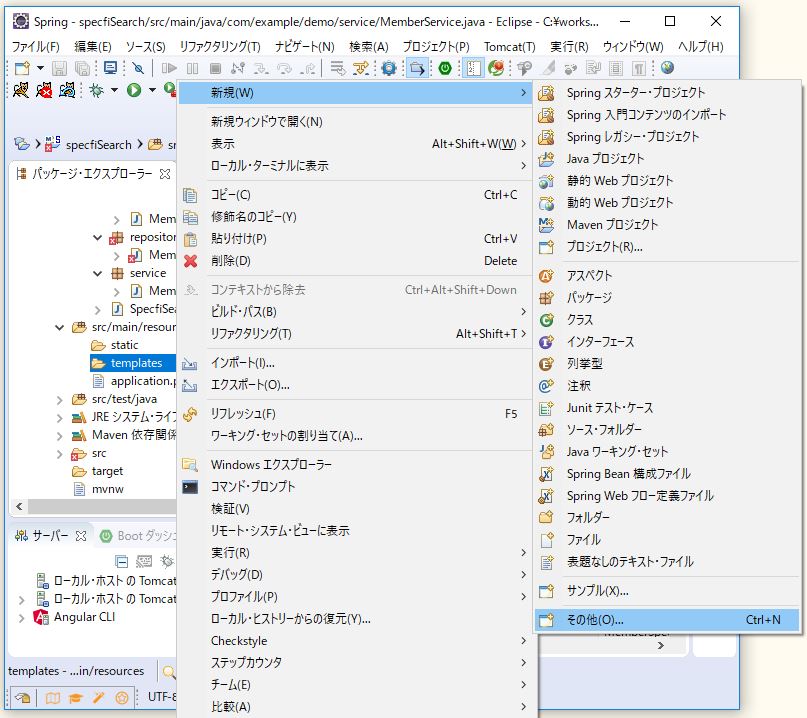Image resolution: width=807 pixels, height=718 pixels.
Task: Choose Spring スターター・プロジェクト entry
Action: (x=667, y=93)
